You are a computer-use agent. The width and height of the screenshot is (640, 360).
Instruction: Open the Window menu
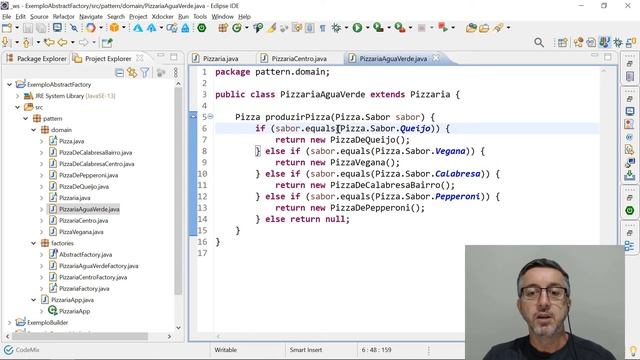(x=222, y=17)
